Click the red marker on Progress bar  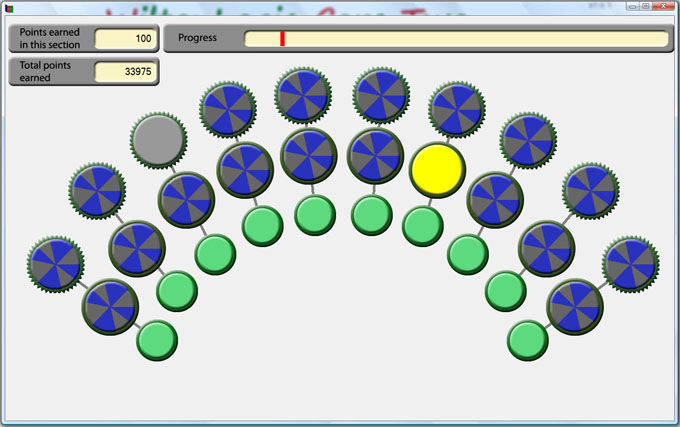[282, 39]
